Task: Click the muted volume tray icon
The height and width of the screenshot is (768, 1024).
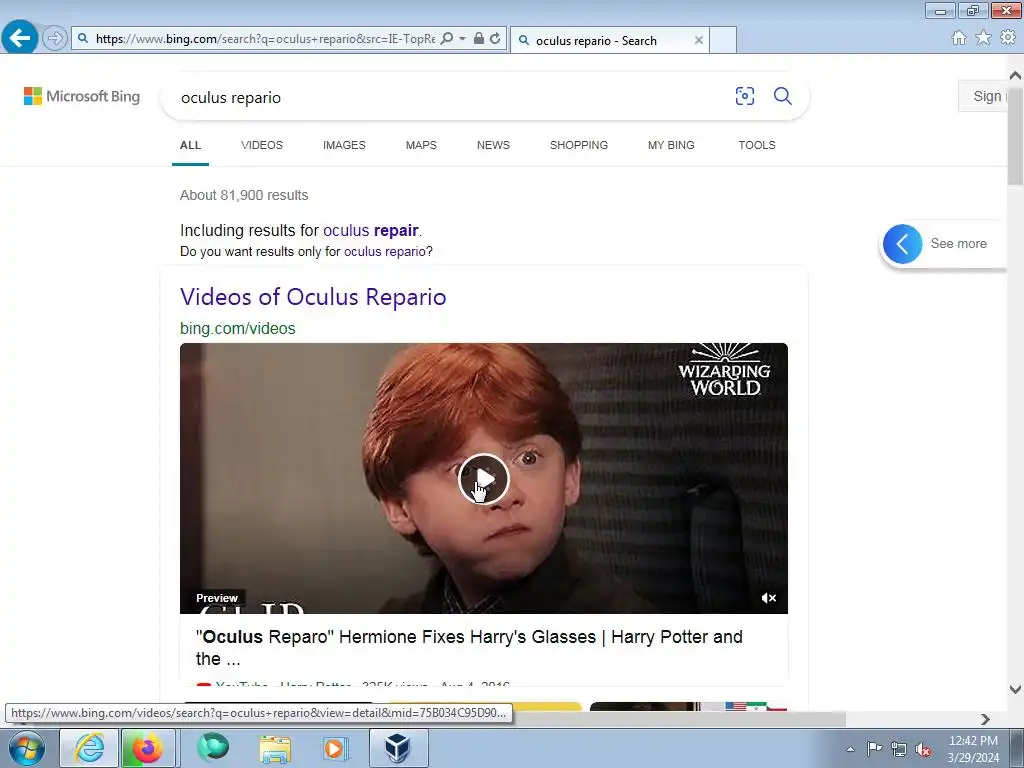Action: pos(923,750)
